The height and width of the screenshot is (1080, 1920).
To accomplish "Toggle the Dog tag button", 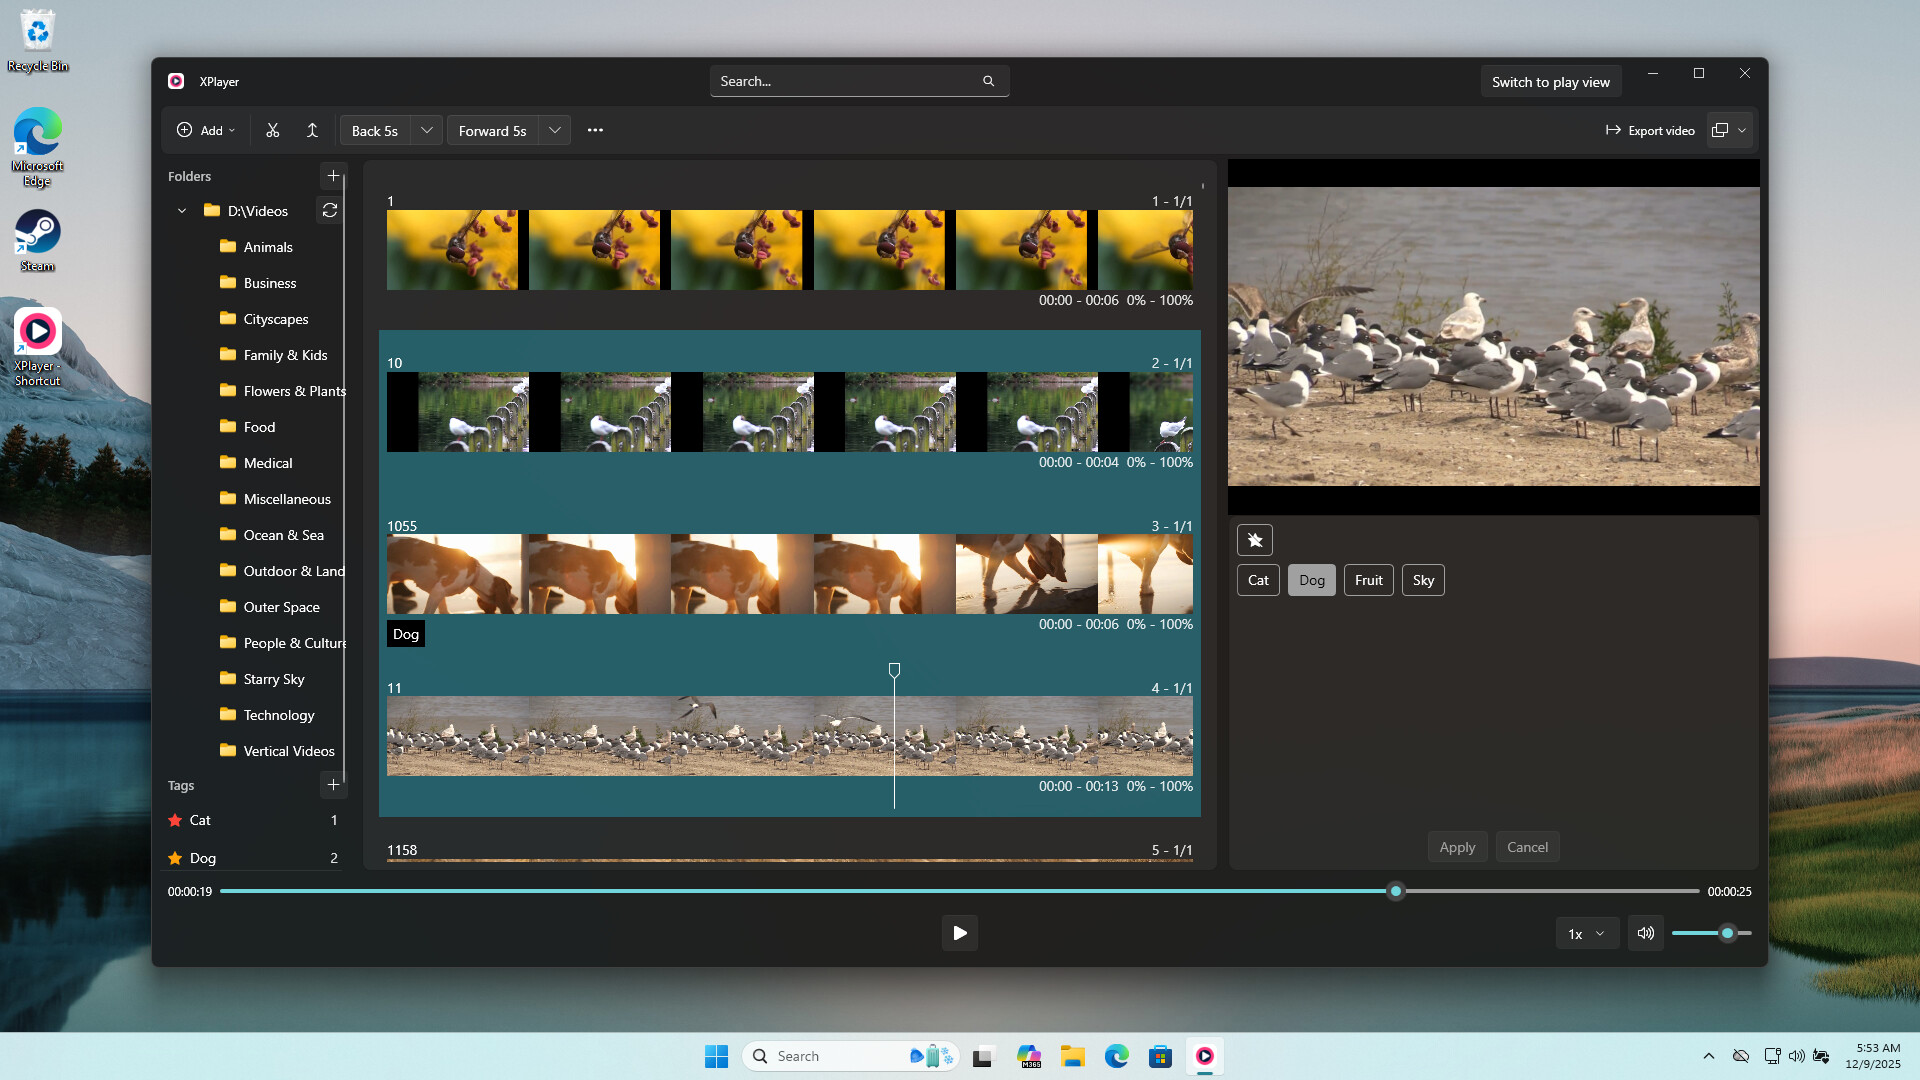I will pyautogui.click(x=1311, y=580).
